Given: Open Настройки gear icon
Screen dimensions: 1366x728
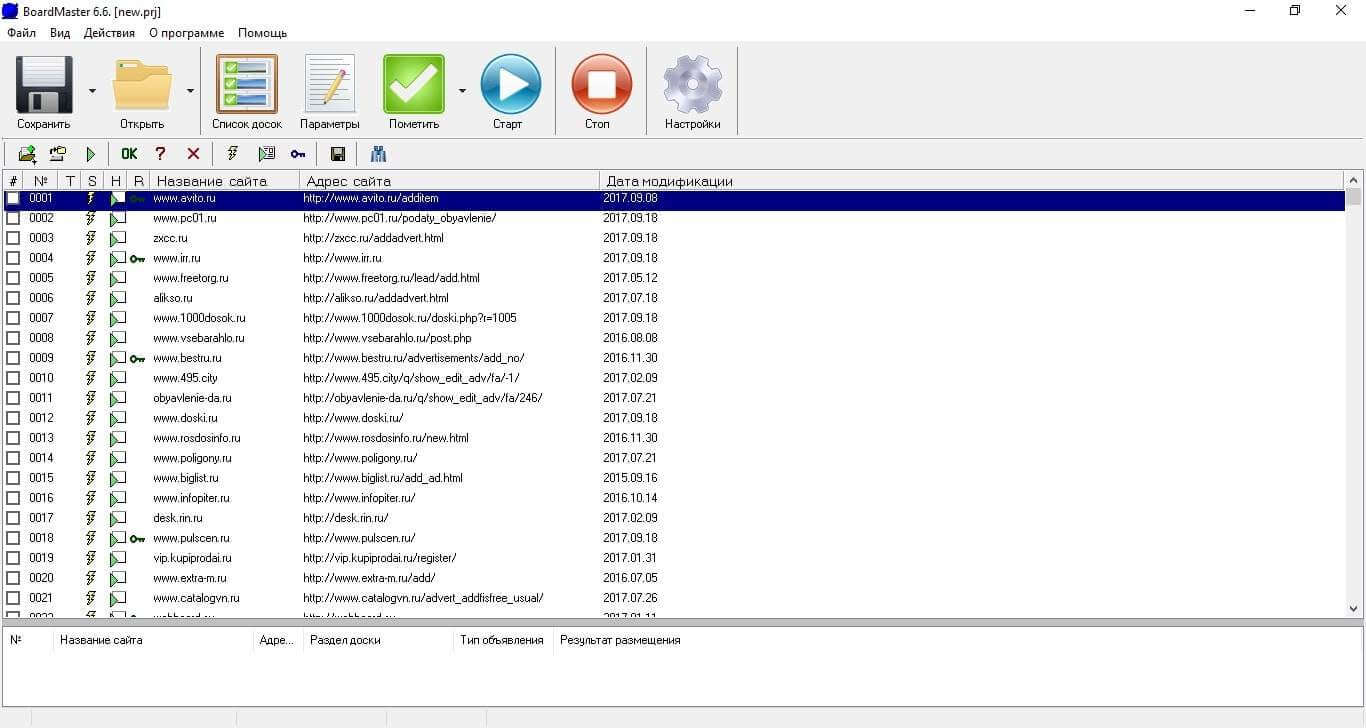Looking at the screenshot, I should click(x=693, y=84).
